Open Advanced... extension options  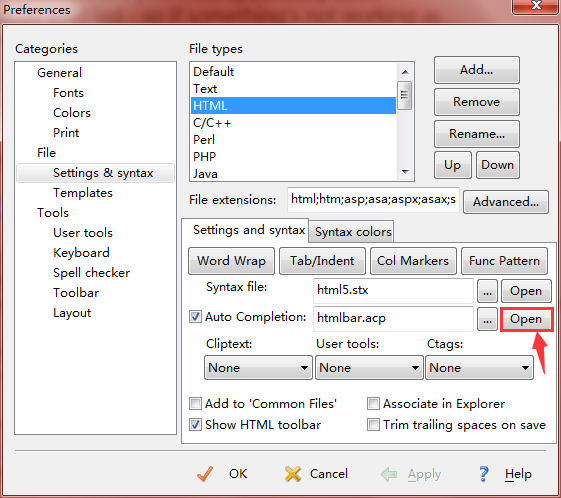tap(506, 202)
